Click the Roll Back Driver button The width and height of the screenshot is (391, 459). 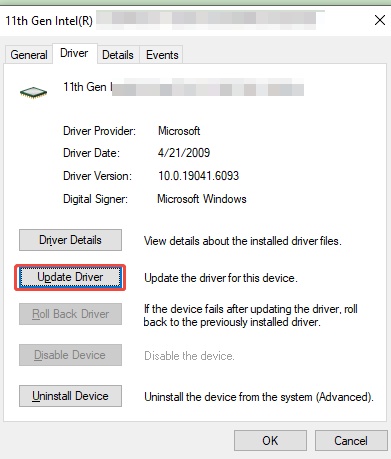point(70,314)
